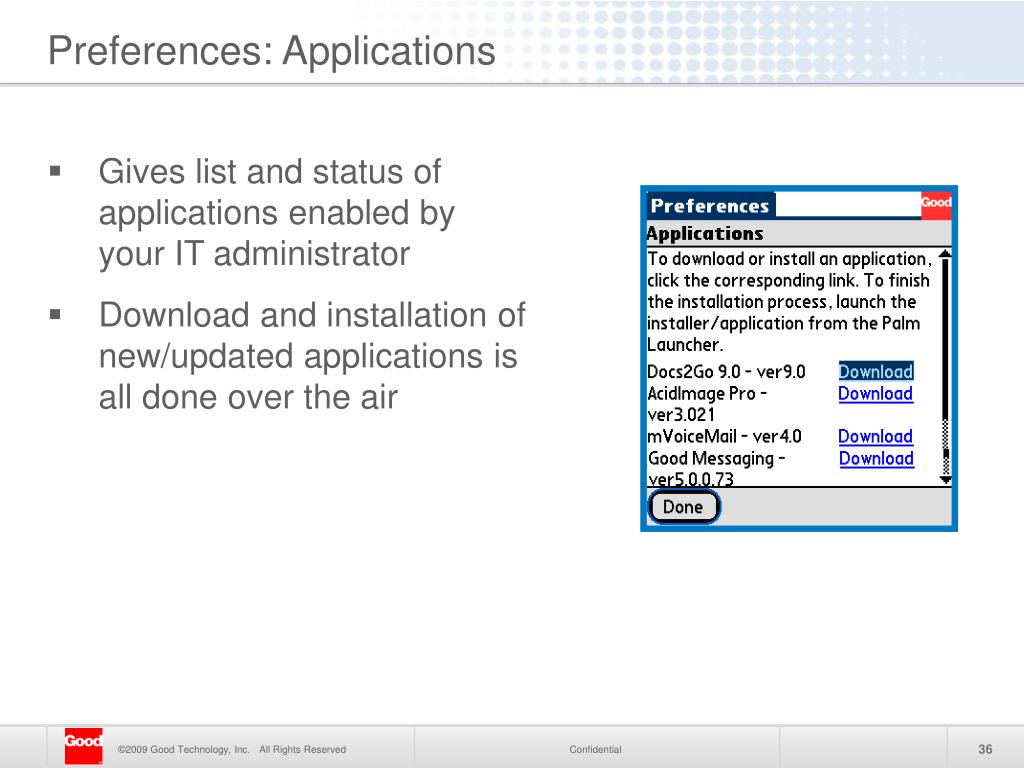Click bullet about applications enabled by administrator
The height and width of the screenshot is (768, 1024).
(x=276, y=213)
